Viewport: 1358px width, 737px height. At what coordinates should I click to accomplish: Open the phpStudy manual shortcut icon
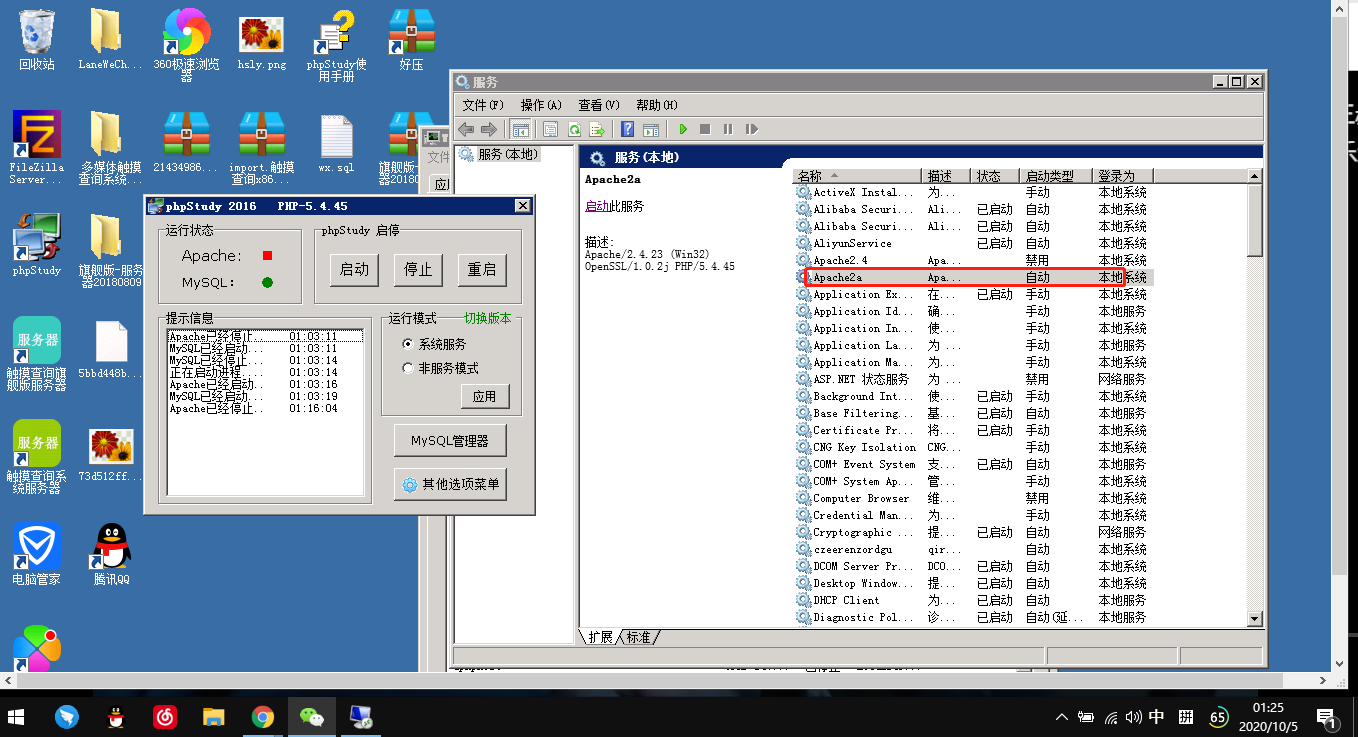[x=337, y=45]
